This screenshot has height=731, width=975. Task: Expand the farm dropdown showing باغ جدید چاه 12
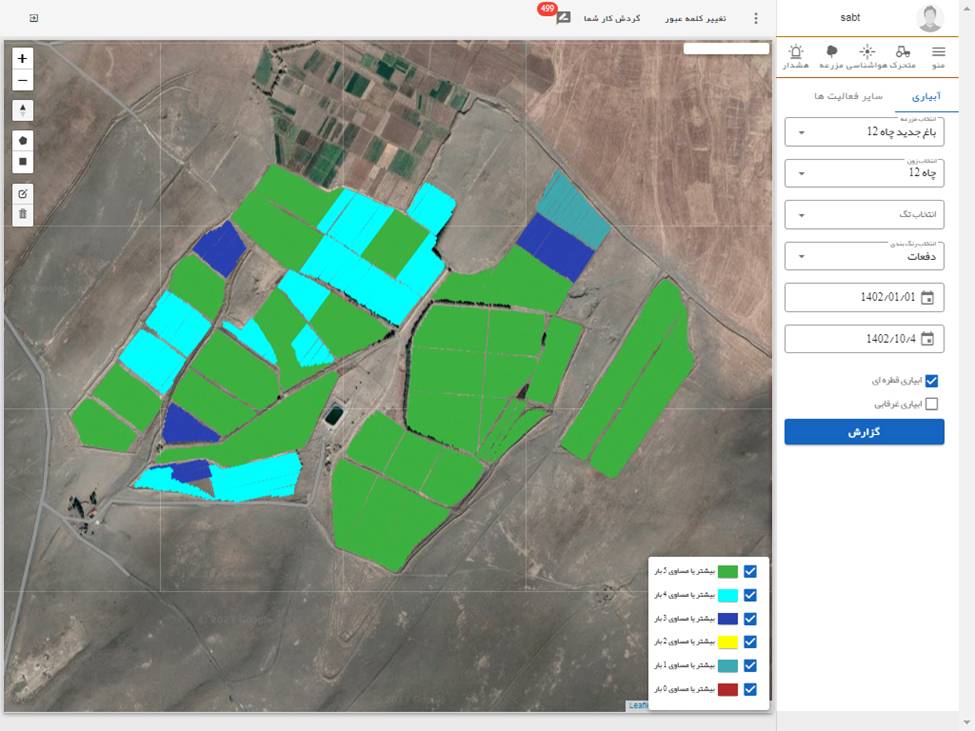pos(864,131)
